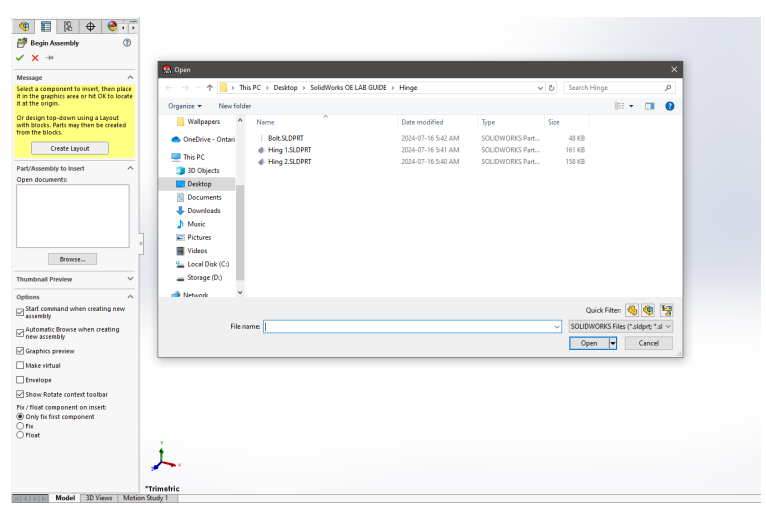The width and height of the screenshot is (766, 510).
Task: Open the Organize dropdown menu
Action: (x=185, y=106)
